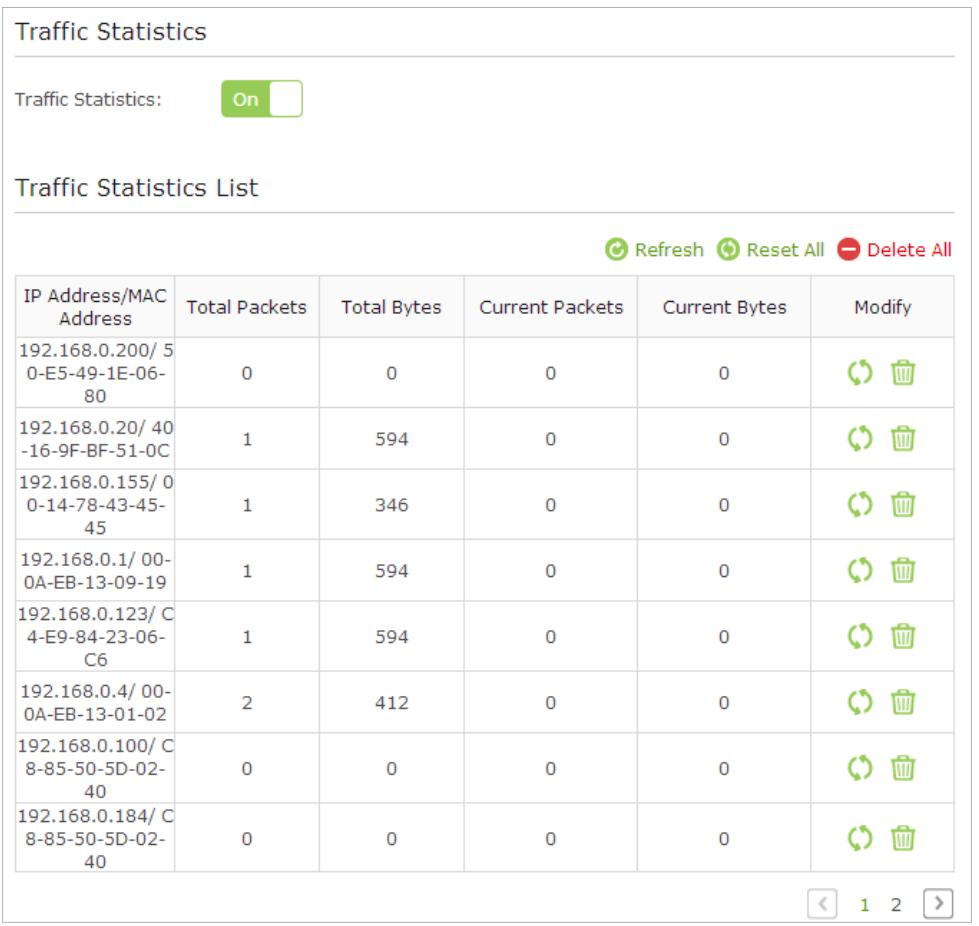Click Total Bytes 594 in 192.168.0.1 row
This screenshot has height=926, width=979.
[x=391, y=571]
